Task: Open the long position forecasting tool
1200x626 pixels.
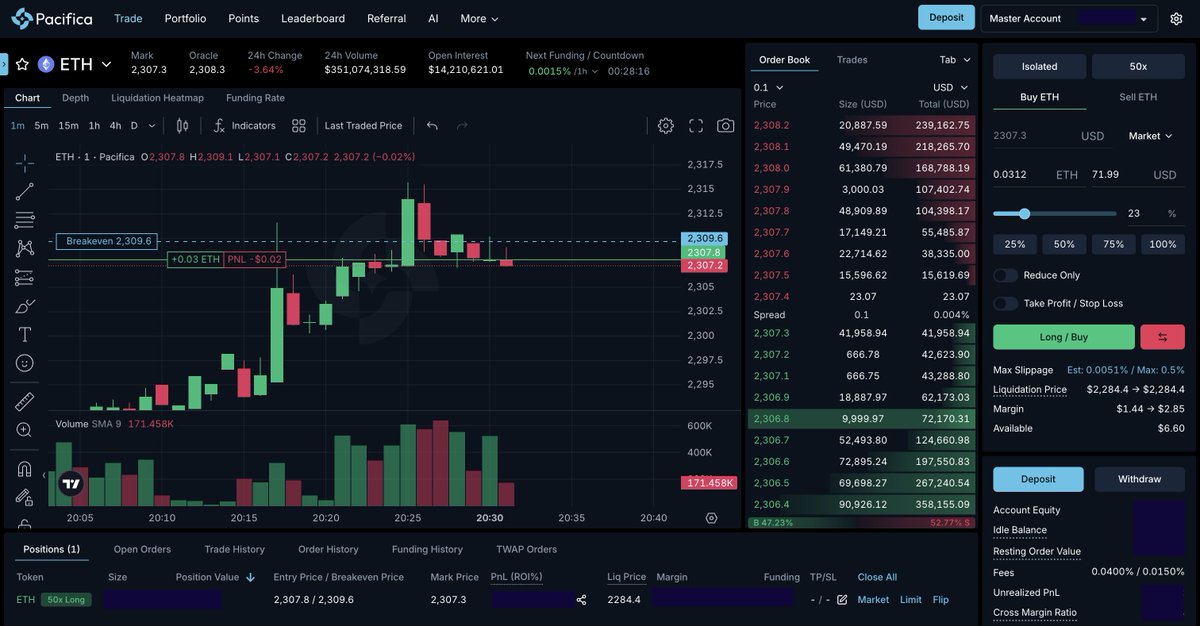Action: coord(24,277)
